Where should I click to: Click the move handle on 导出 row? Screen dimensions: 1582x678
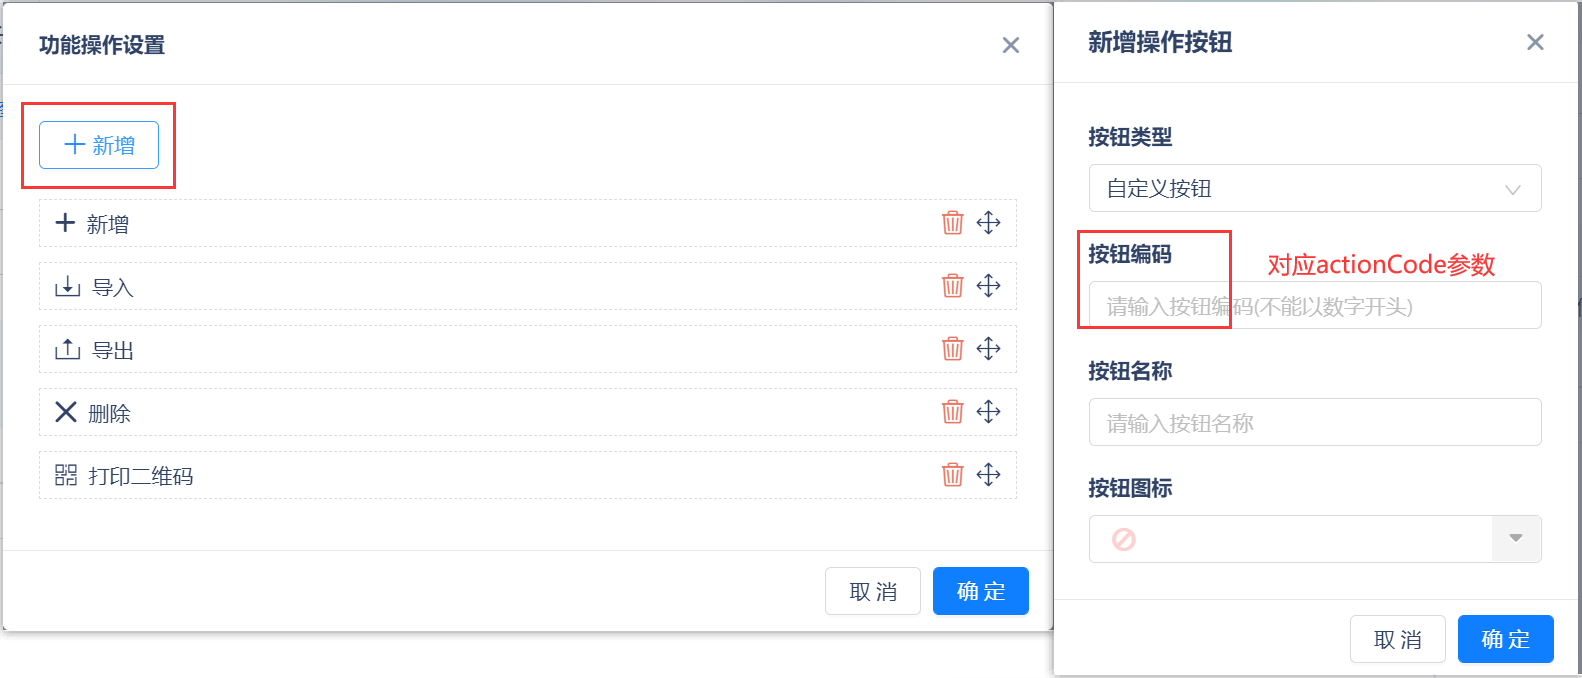tap(988, 349)
